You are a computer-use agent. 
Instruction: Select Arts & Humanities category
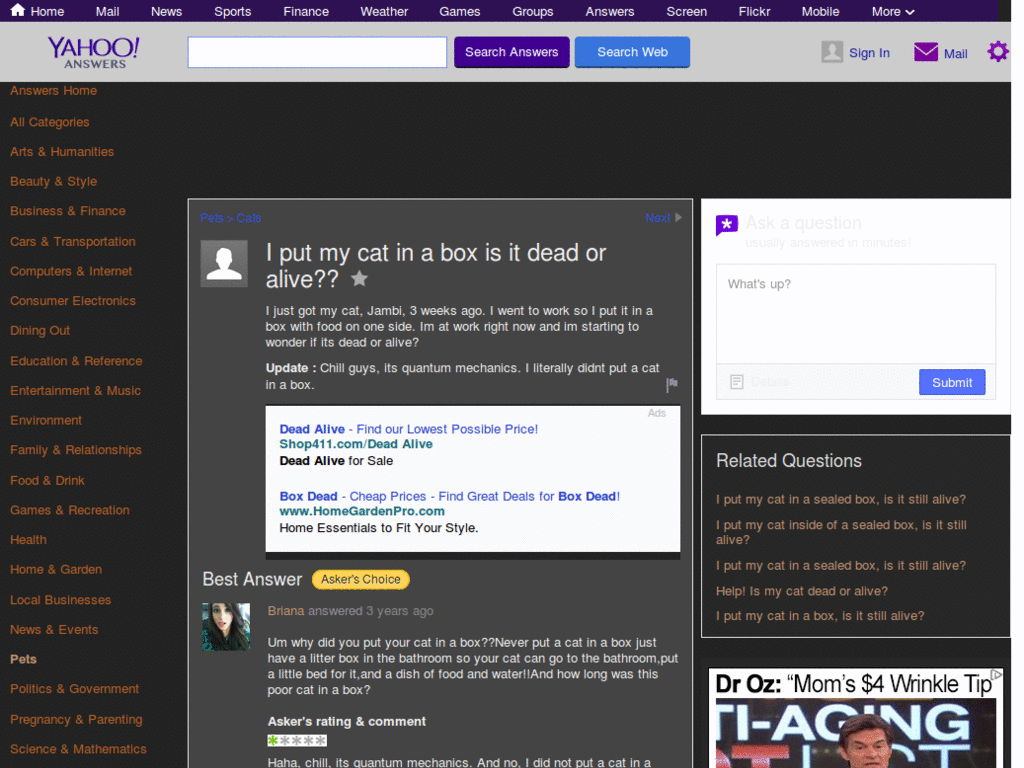coord(62,152)
